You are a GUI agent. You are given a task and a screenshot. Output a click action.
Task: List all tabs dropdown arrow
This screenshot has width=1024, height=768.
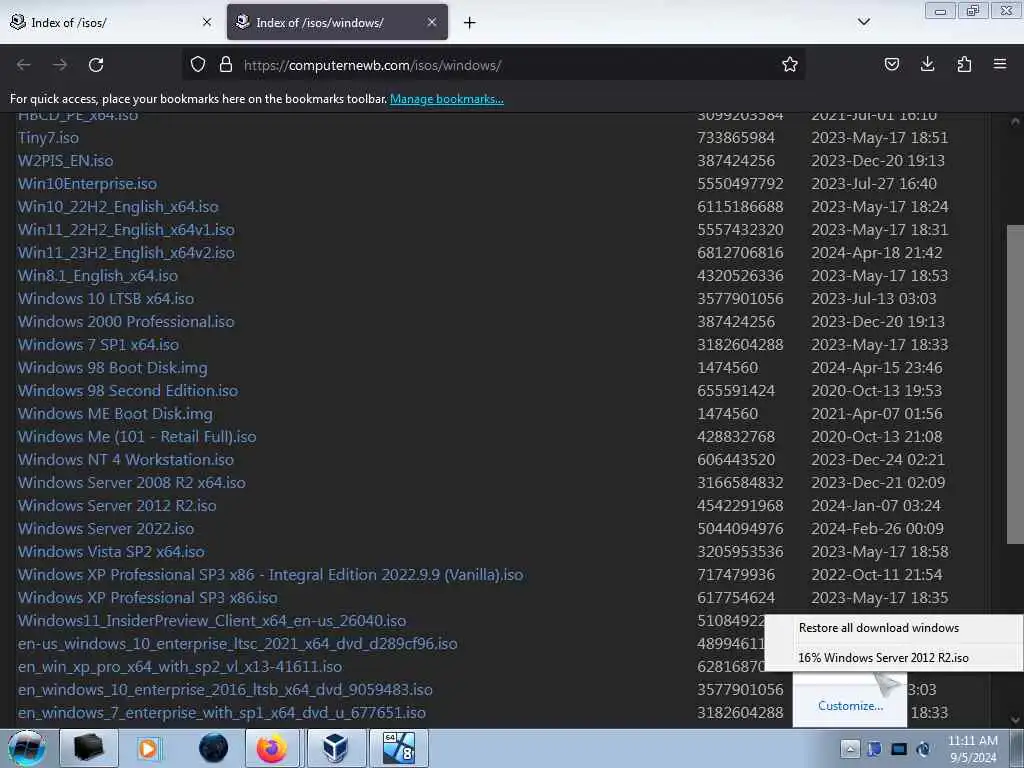click(863, 22)
